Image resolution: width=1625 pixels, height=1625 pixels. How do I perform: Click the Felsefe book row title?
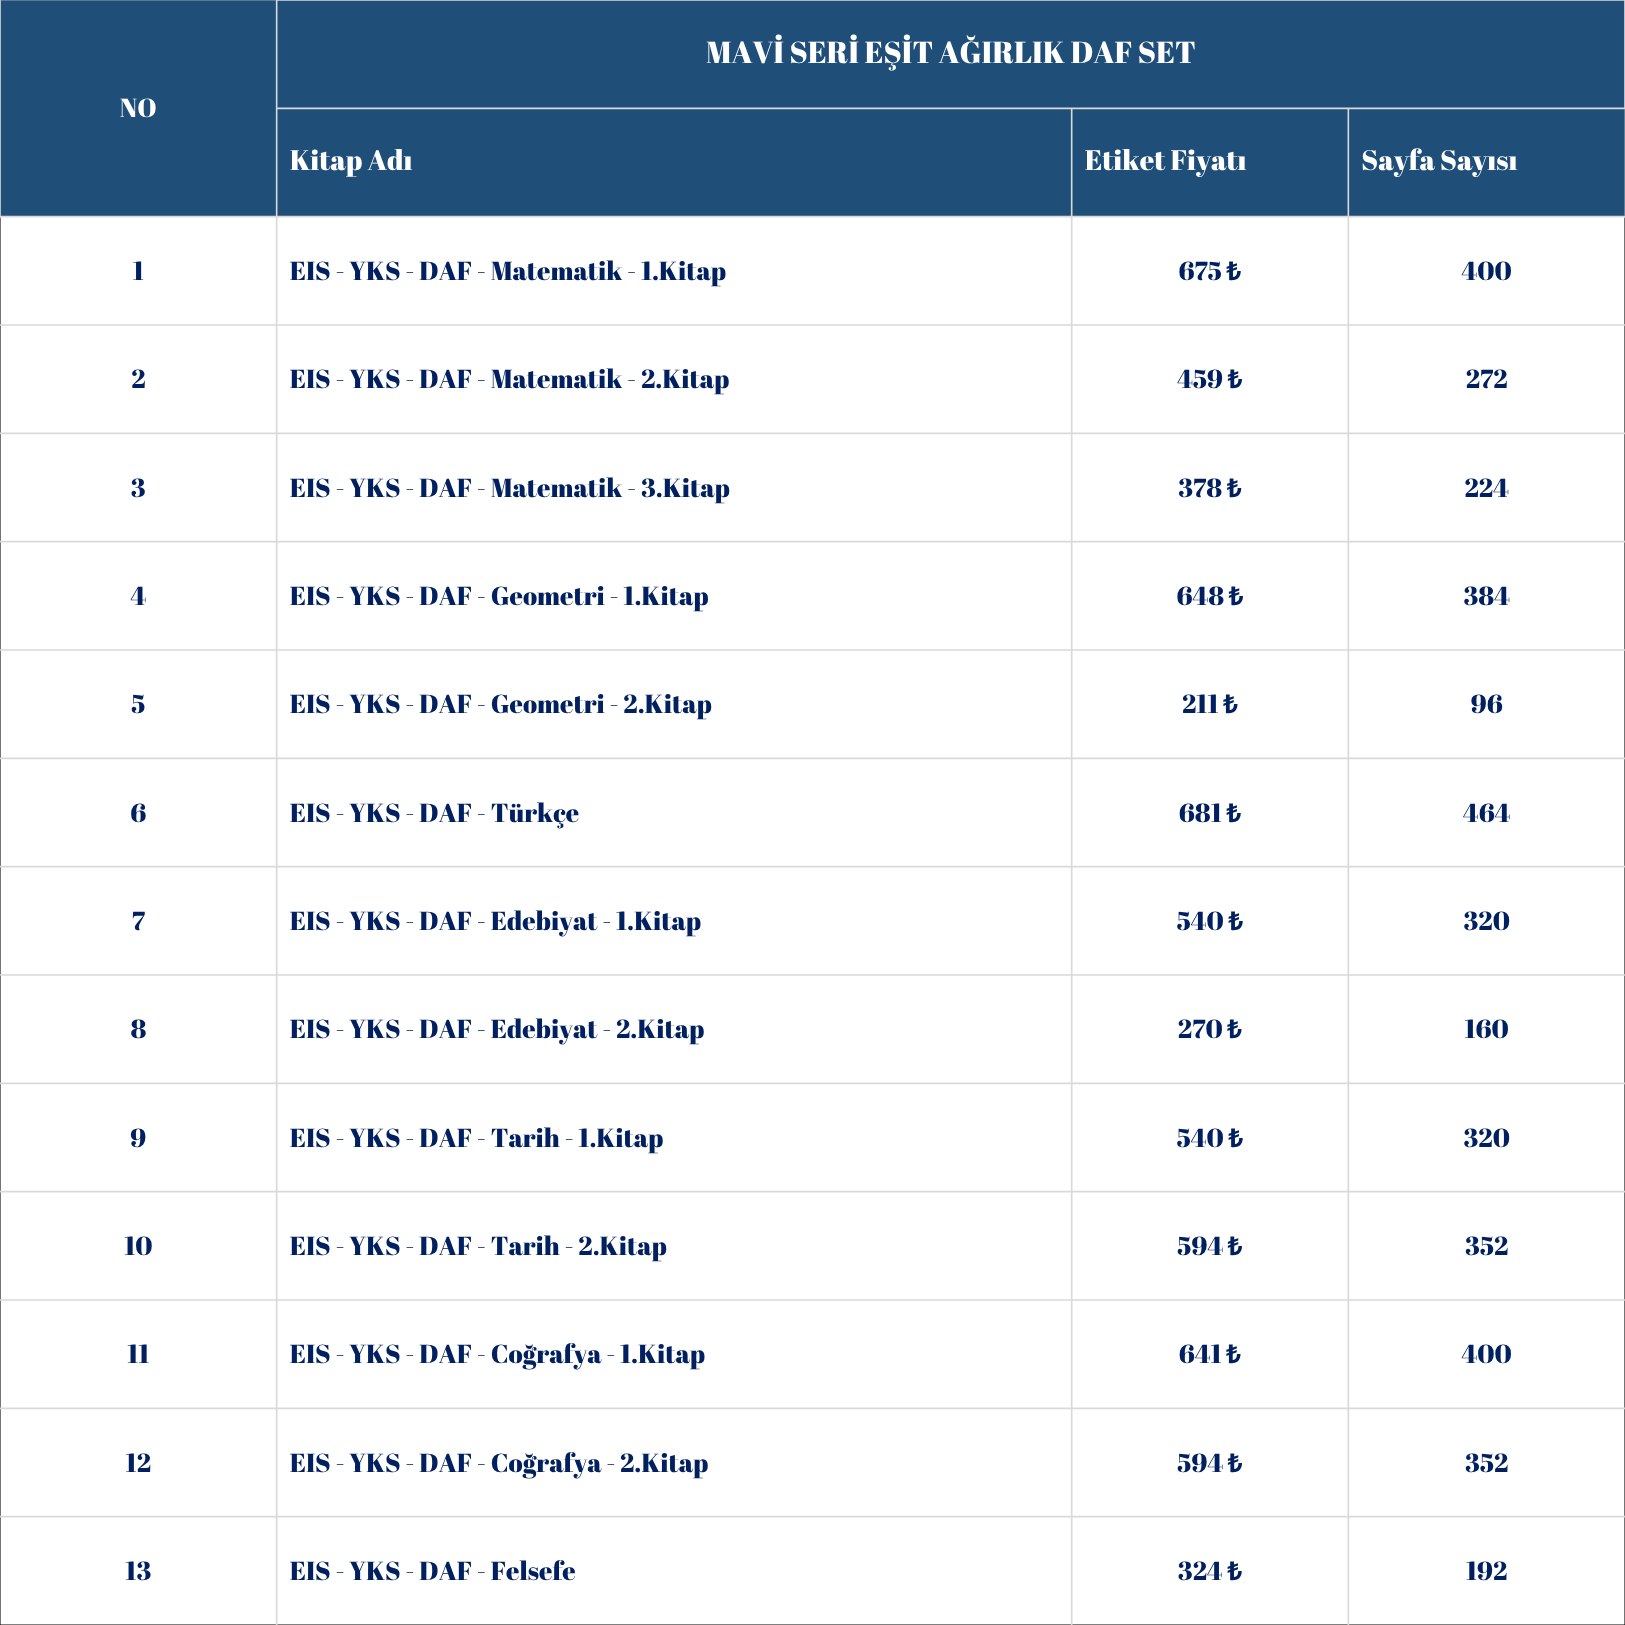pos(432,1571)
